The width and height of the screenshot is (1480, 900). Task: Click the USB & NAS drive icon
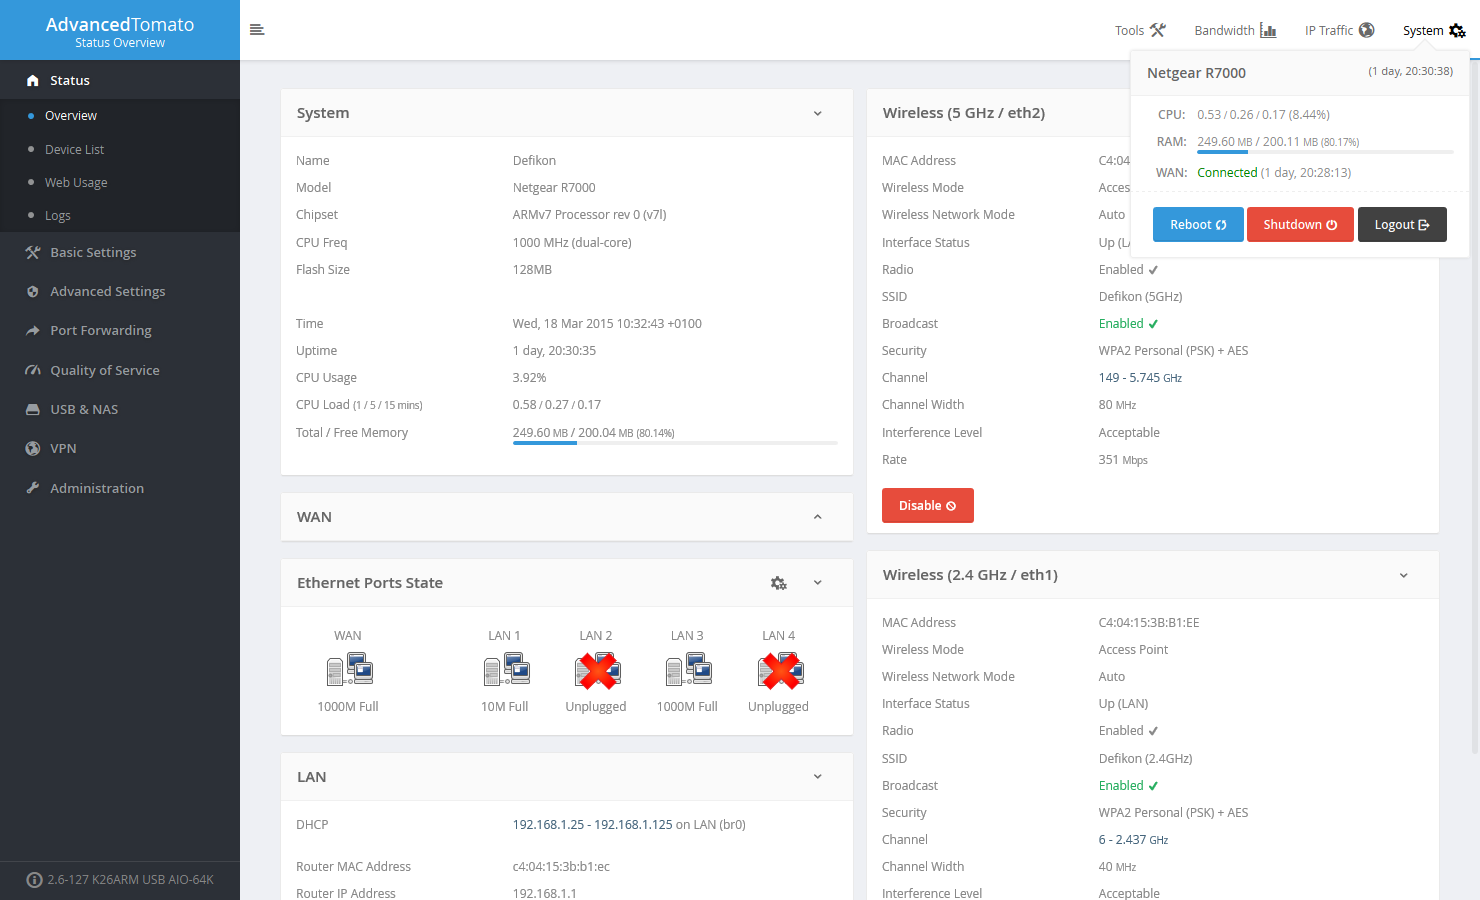pos(33,409)
